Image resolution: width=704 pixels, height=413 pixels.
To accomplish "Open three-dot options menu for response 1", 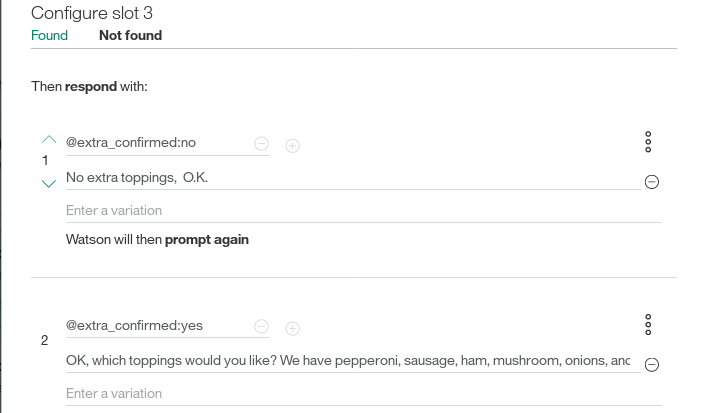I will point(648,142).
